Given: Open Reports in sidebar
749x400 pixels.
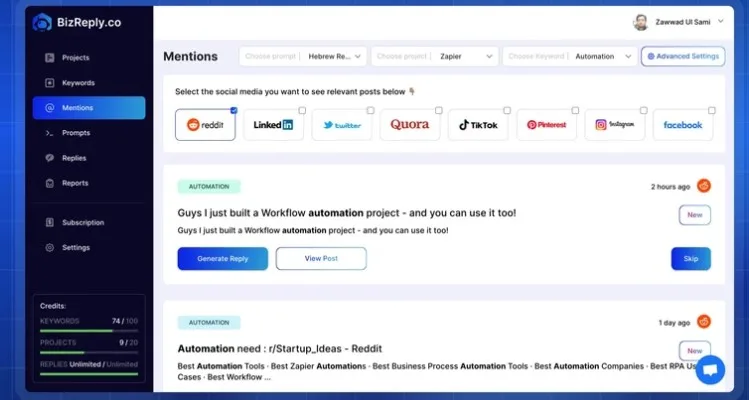Looking at the screenshot, I should [x=89, y=183].
